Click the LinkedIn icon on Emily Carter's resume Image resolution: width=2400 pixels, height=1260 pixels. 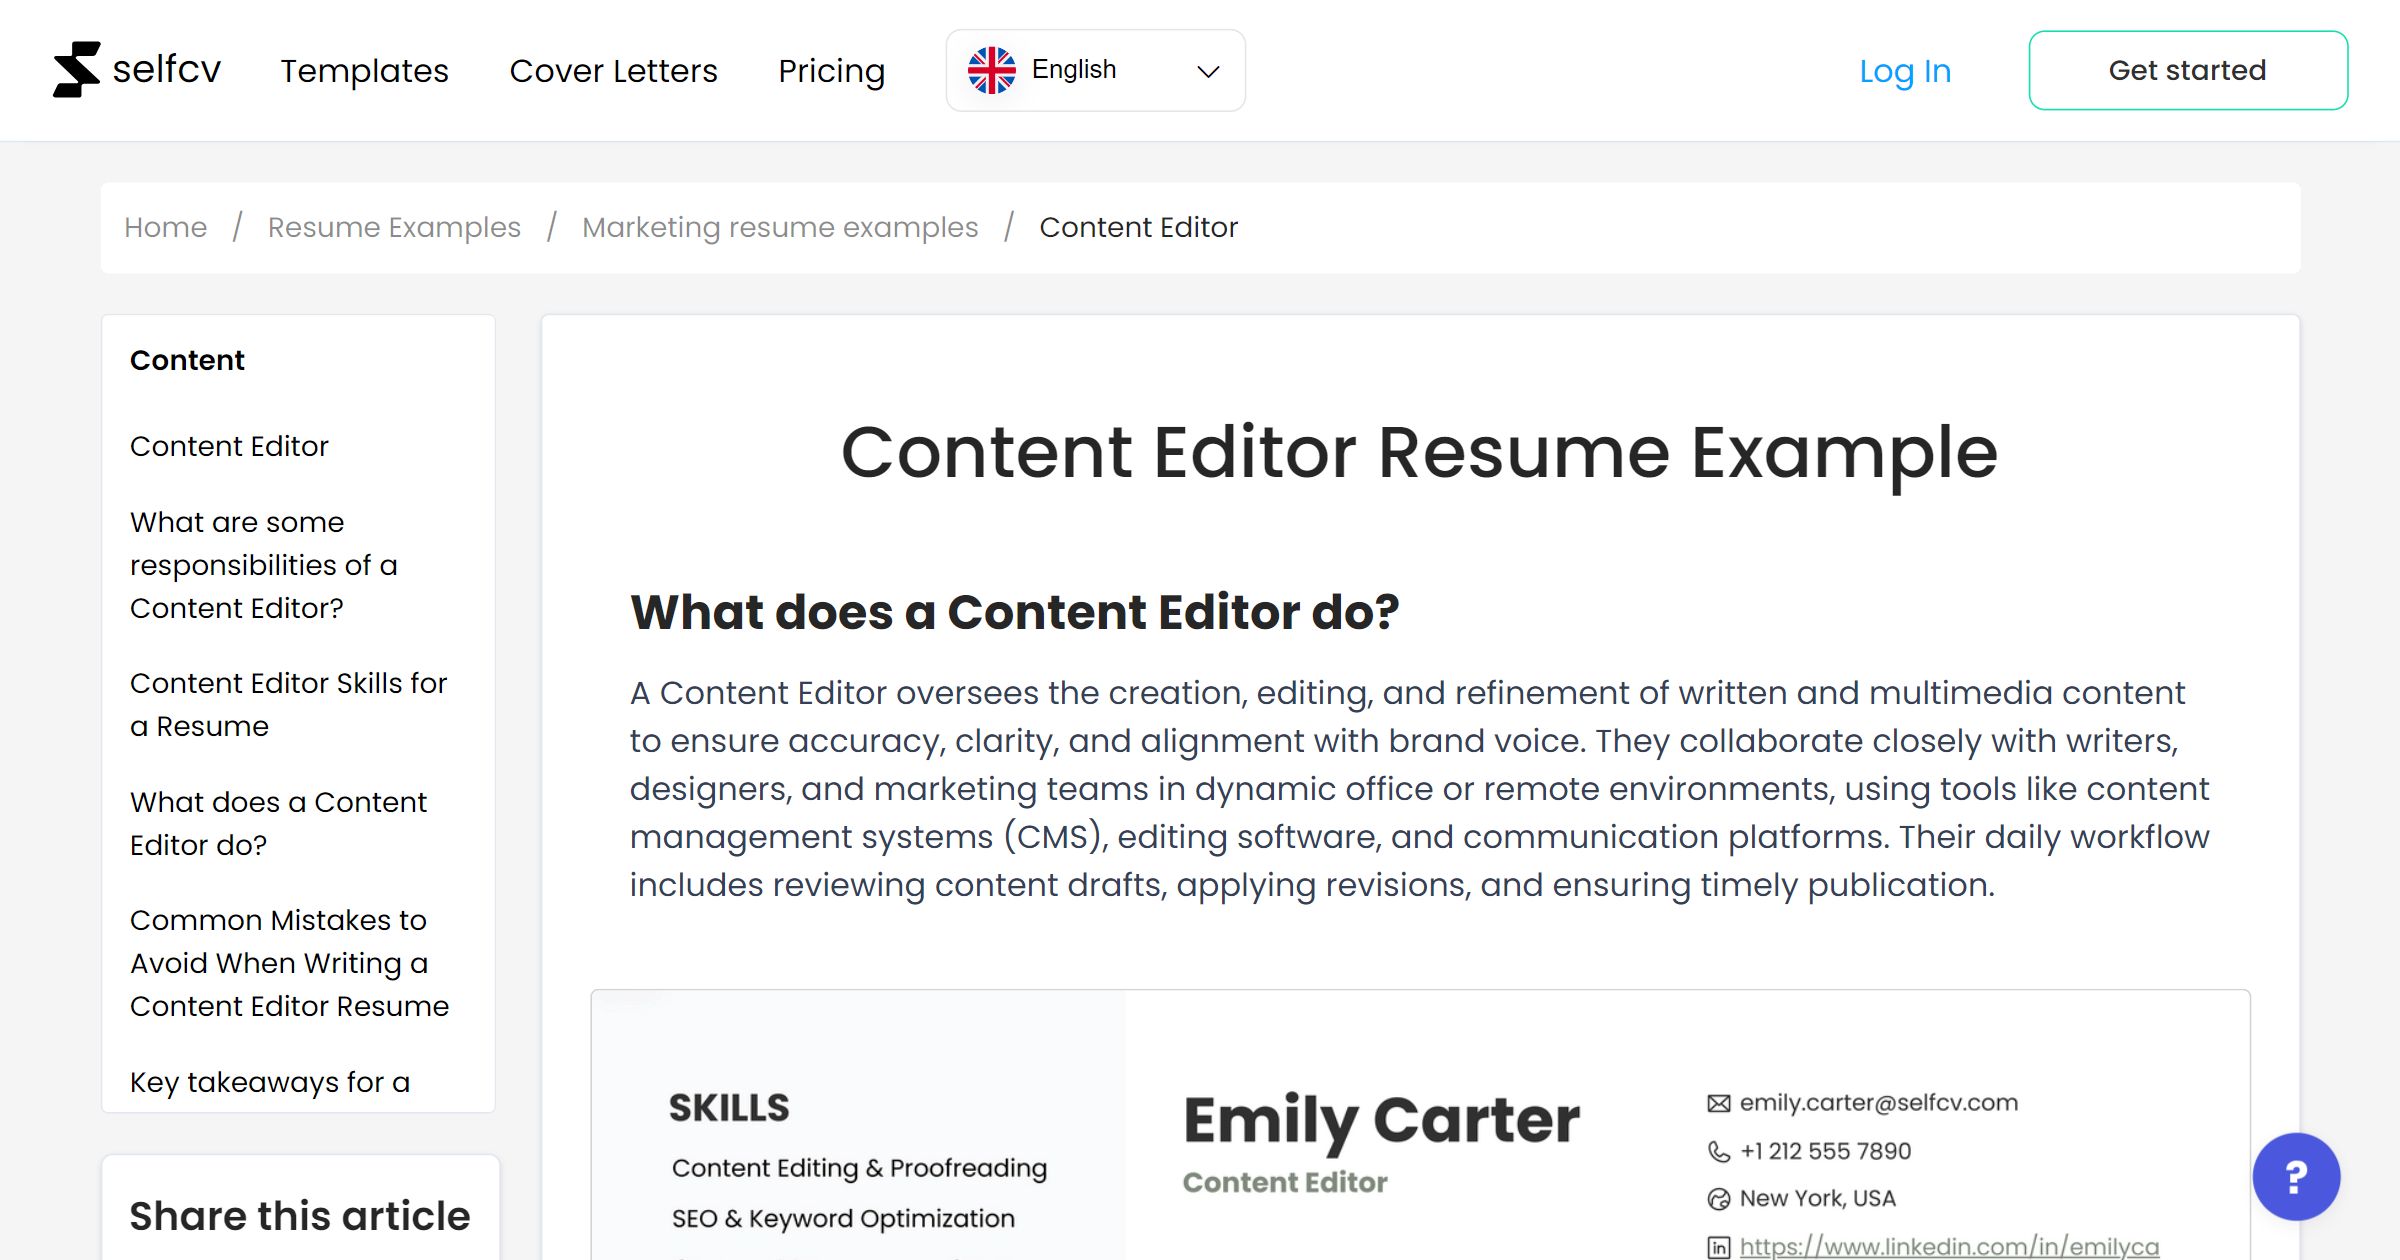pos(1718,1246)
